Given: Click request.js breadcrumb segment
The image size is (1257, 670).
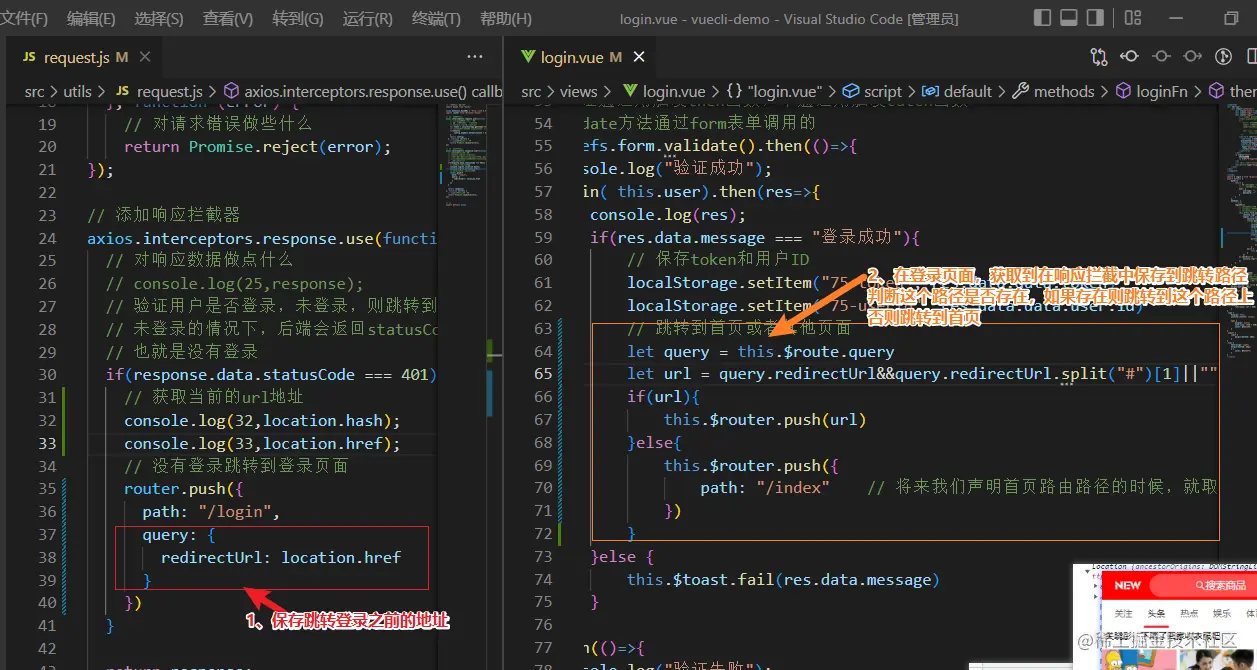Looking at the screenshot, I should (169, 91).
